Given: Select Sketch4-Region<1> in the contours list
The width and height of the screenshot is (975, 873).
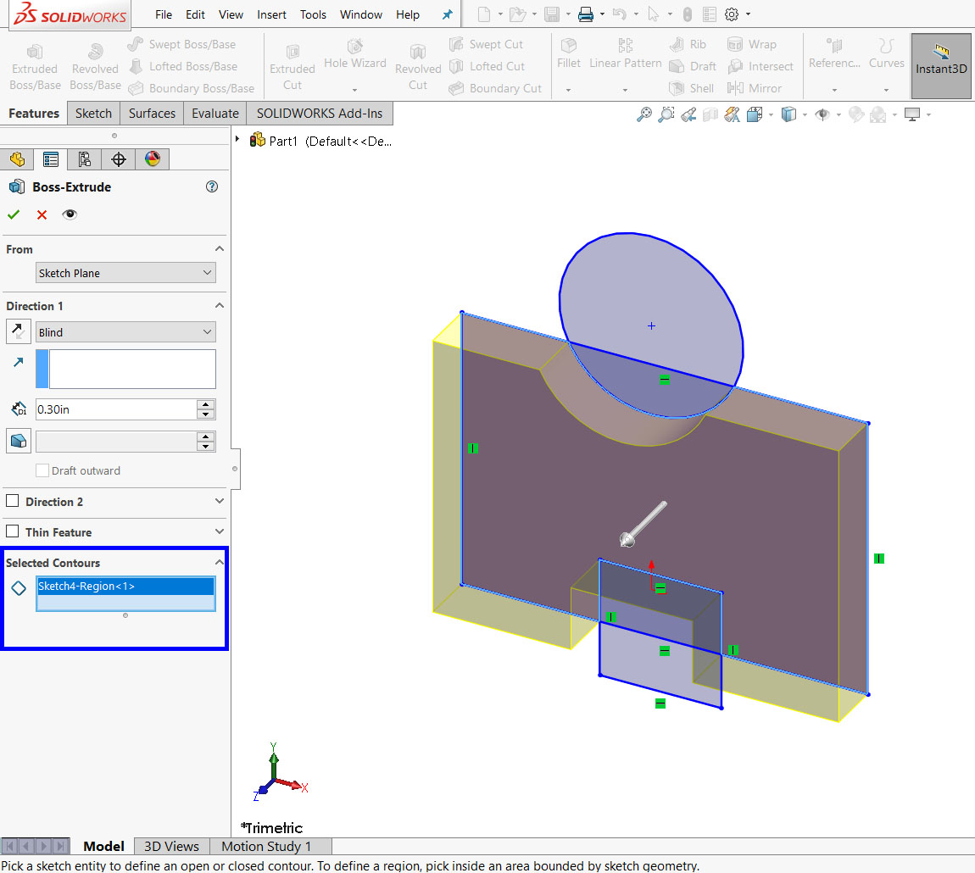Looking at the screenshot, I should pyautogui.click(x=125, y=587).
